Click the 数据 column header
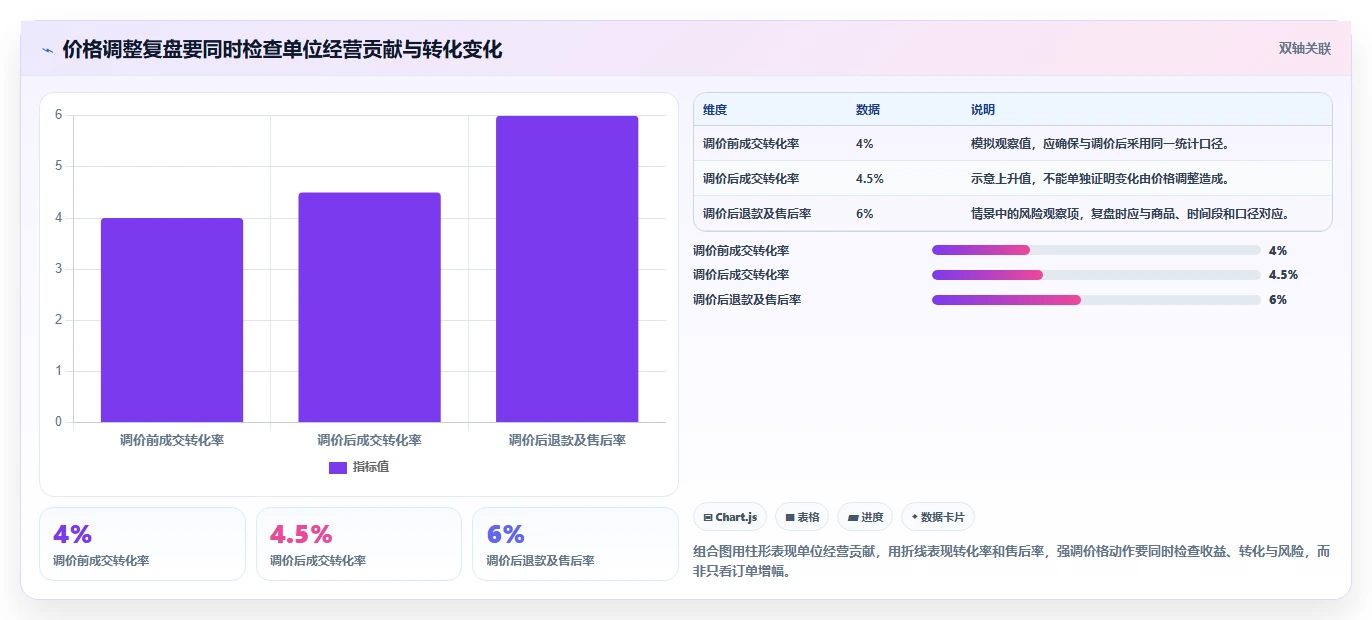The image size is (1372, 620). point(868,110)
